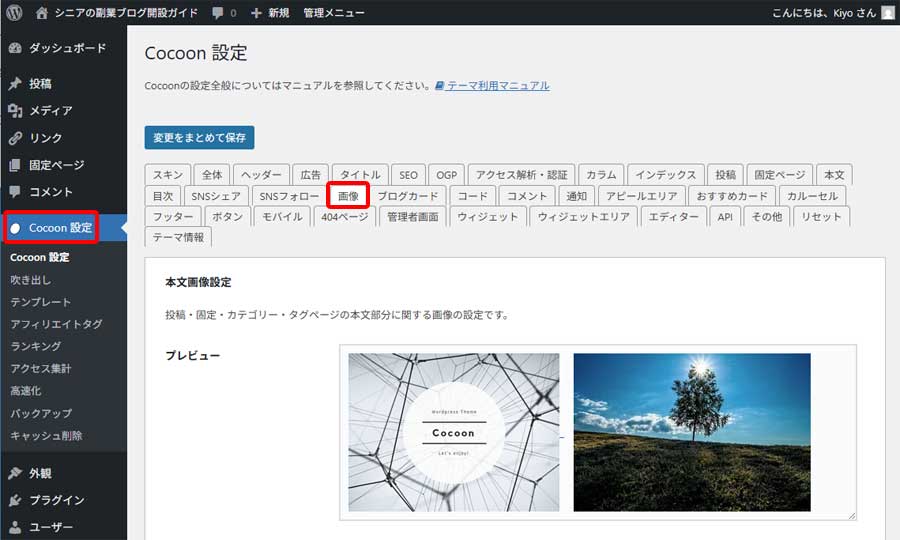This screenshot has height=540, width=900.
Task: Switch to the カルーセル tab
Action: click(812, 196)
